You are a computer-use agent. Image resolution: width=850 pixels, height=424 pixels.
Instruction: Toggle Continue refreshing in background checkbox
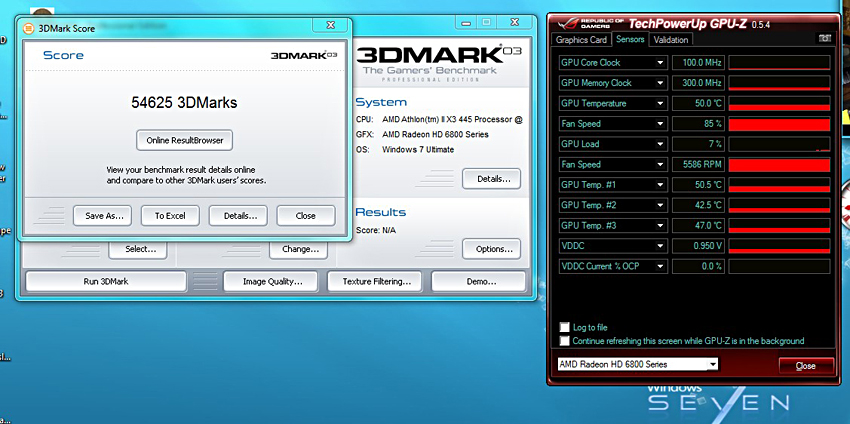[x=565, y=341]
